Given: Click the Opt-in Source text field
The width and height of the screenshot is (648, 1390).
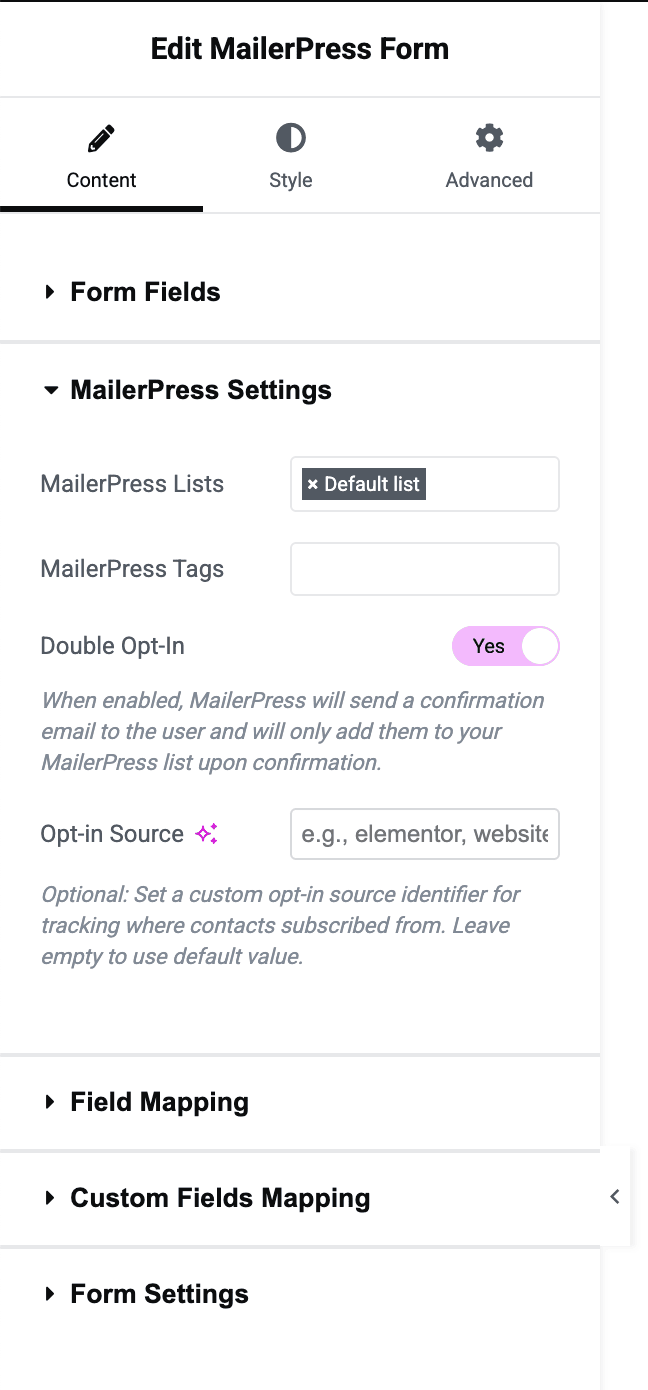Looking at the screenshot, I should (424, 833).
